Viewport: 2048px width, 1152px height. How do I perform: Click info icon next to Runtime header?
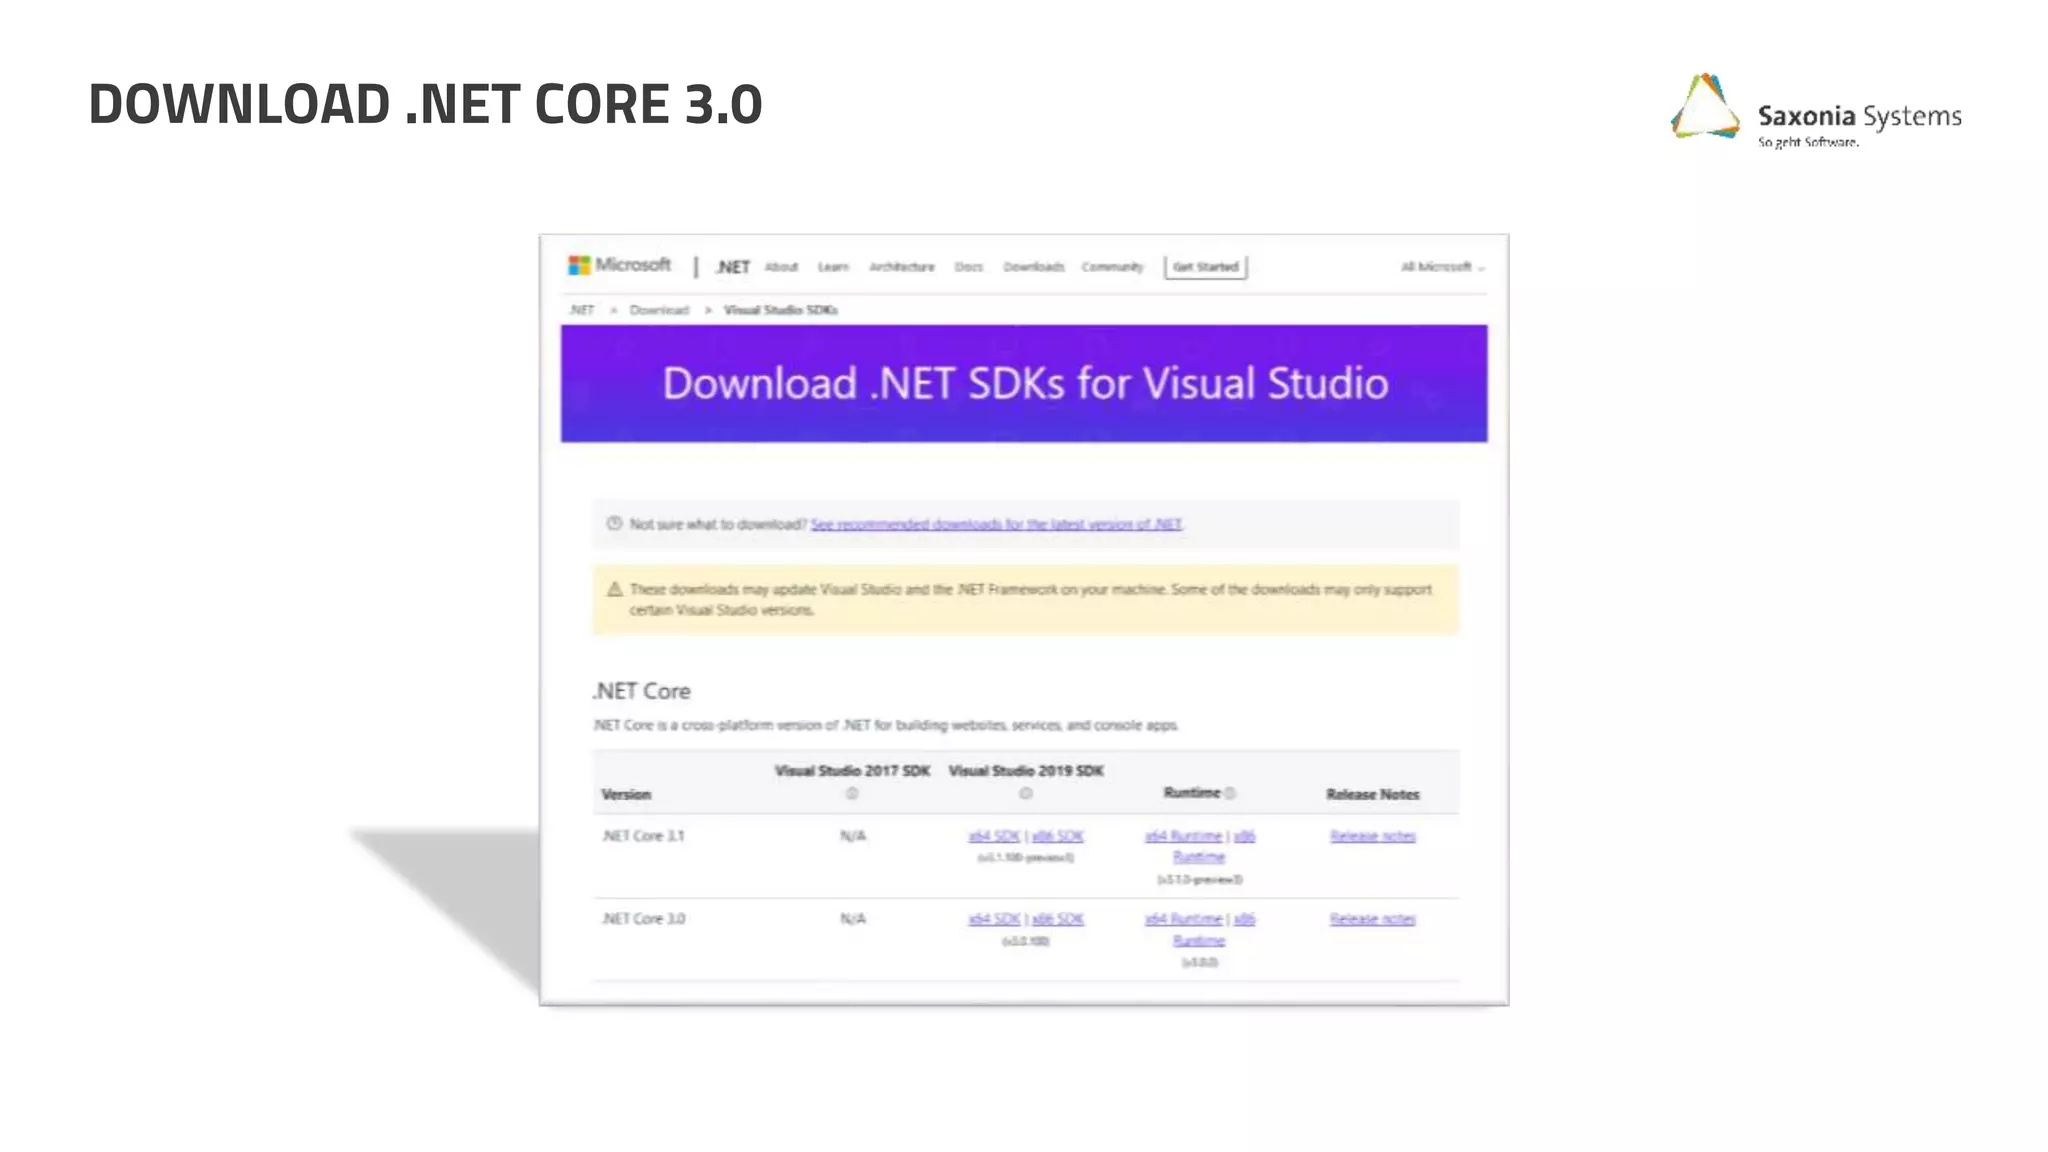[1230, 793]
